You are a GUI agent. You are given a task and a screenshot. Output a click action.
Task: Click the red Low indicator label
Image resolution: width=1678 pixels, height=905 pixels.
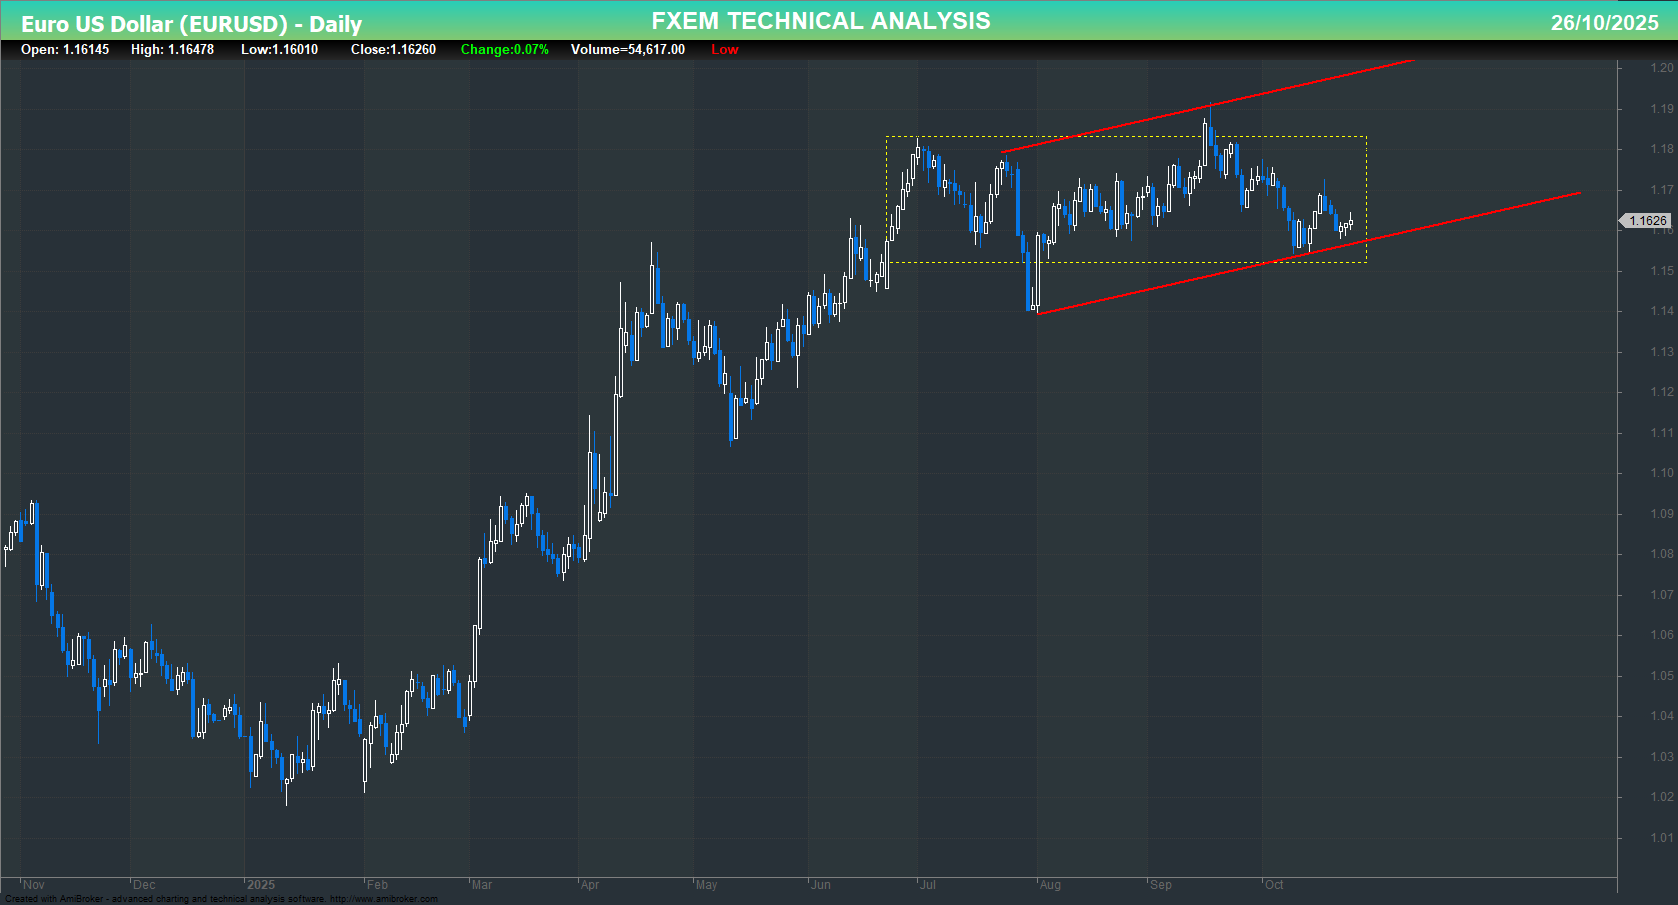click(725, 49)
